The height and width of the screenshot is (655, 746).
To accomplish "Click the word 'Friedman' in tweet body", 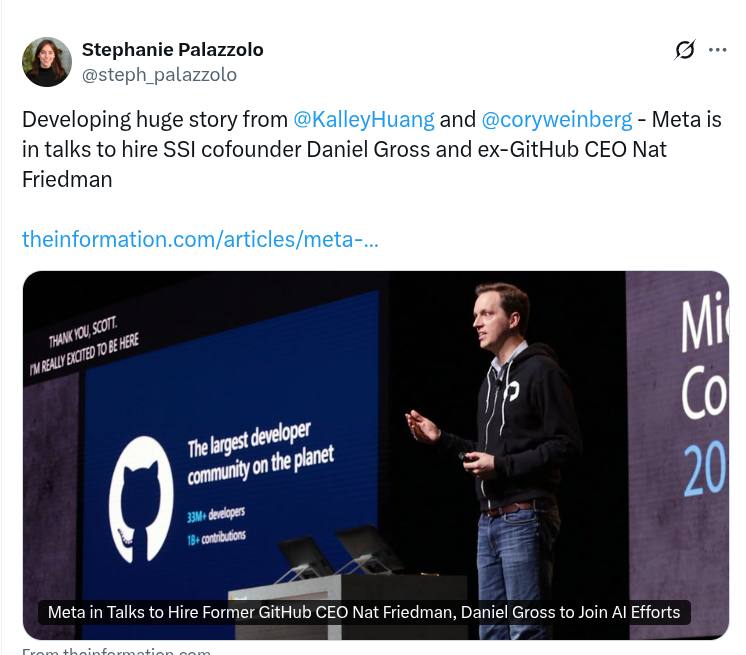I will 67,180.
